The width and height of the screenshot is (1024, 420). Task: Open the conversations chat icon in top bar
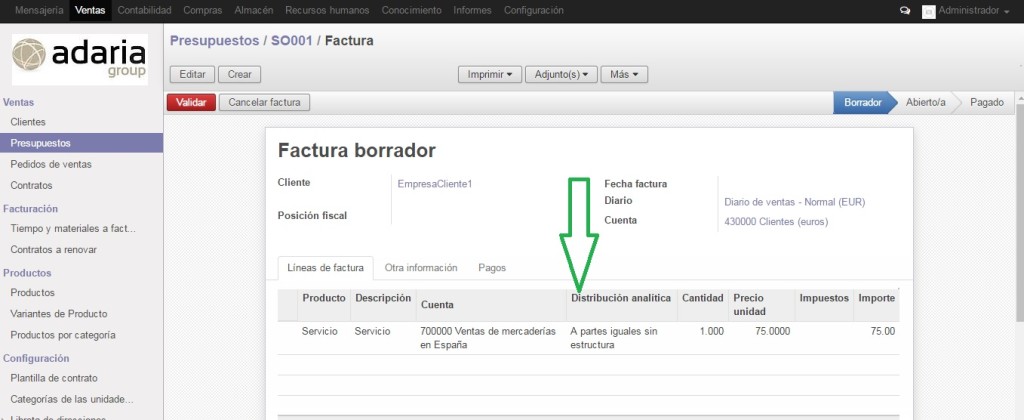pyautogui.click(x=904, y=10)
